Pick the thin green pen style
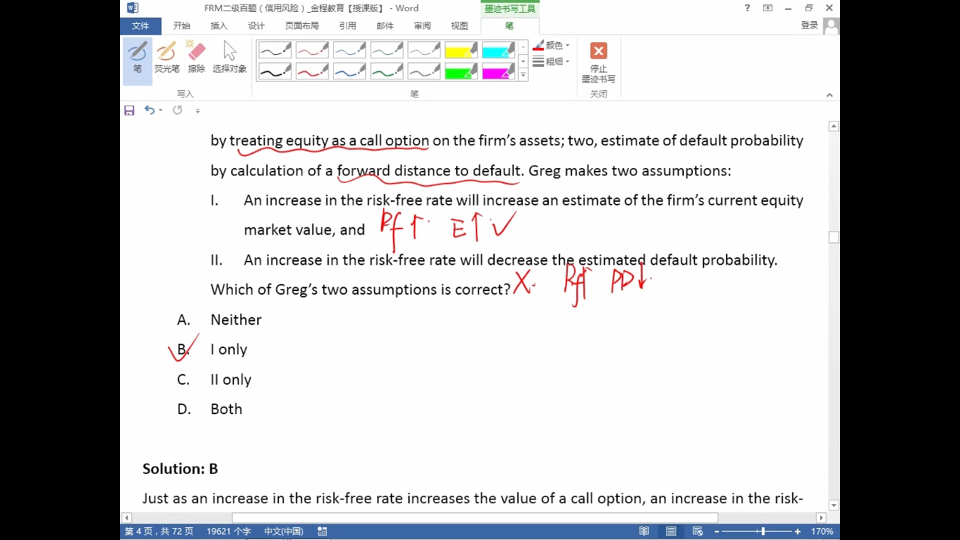Viewport: 960px width, 540px height. point(387,50)
